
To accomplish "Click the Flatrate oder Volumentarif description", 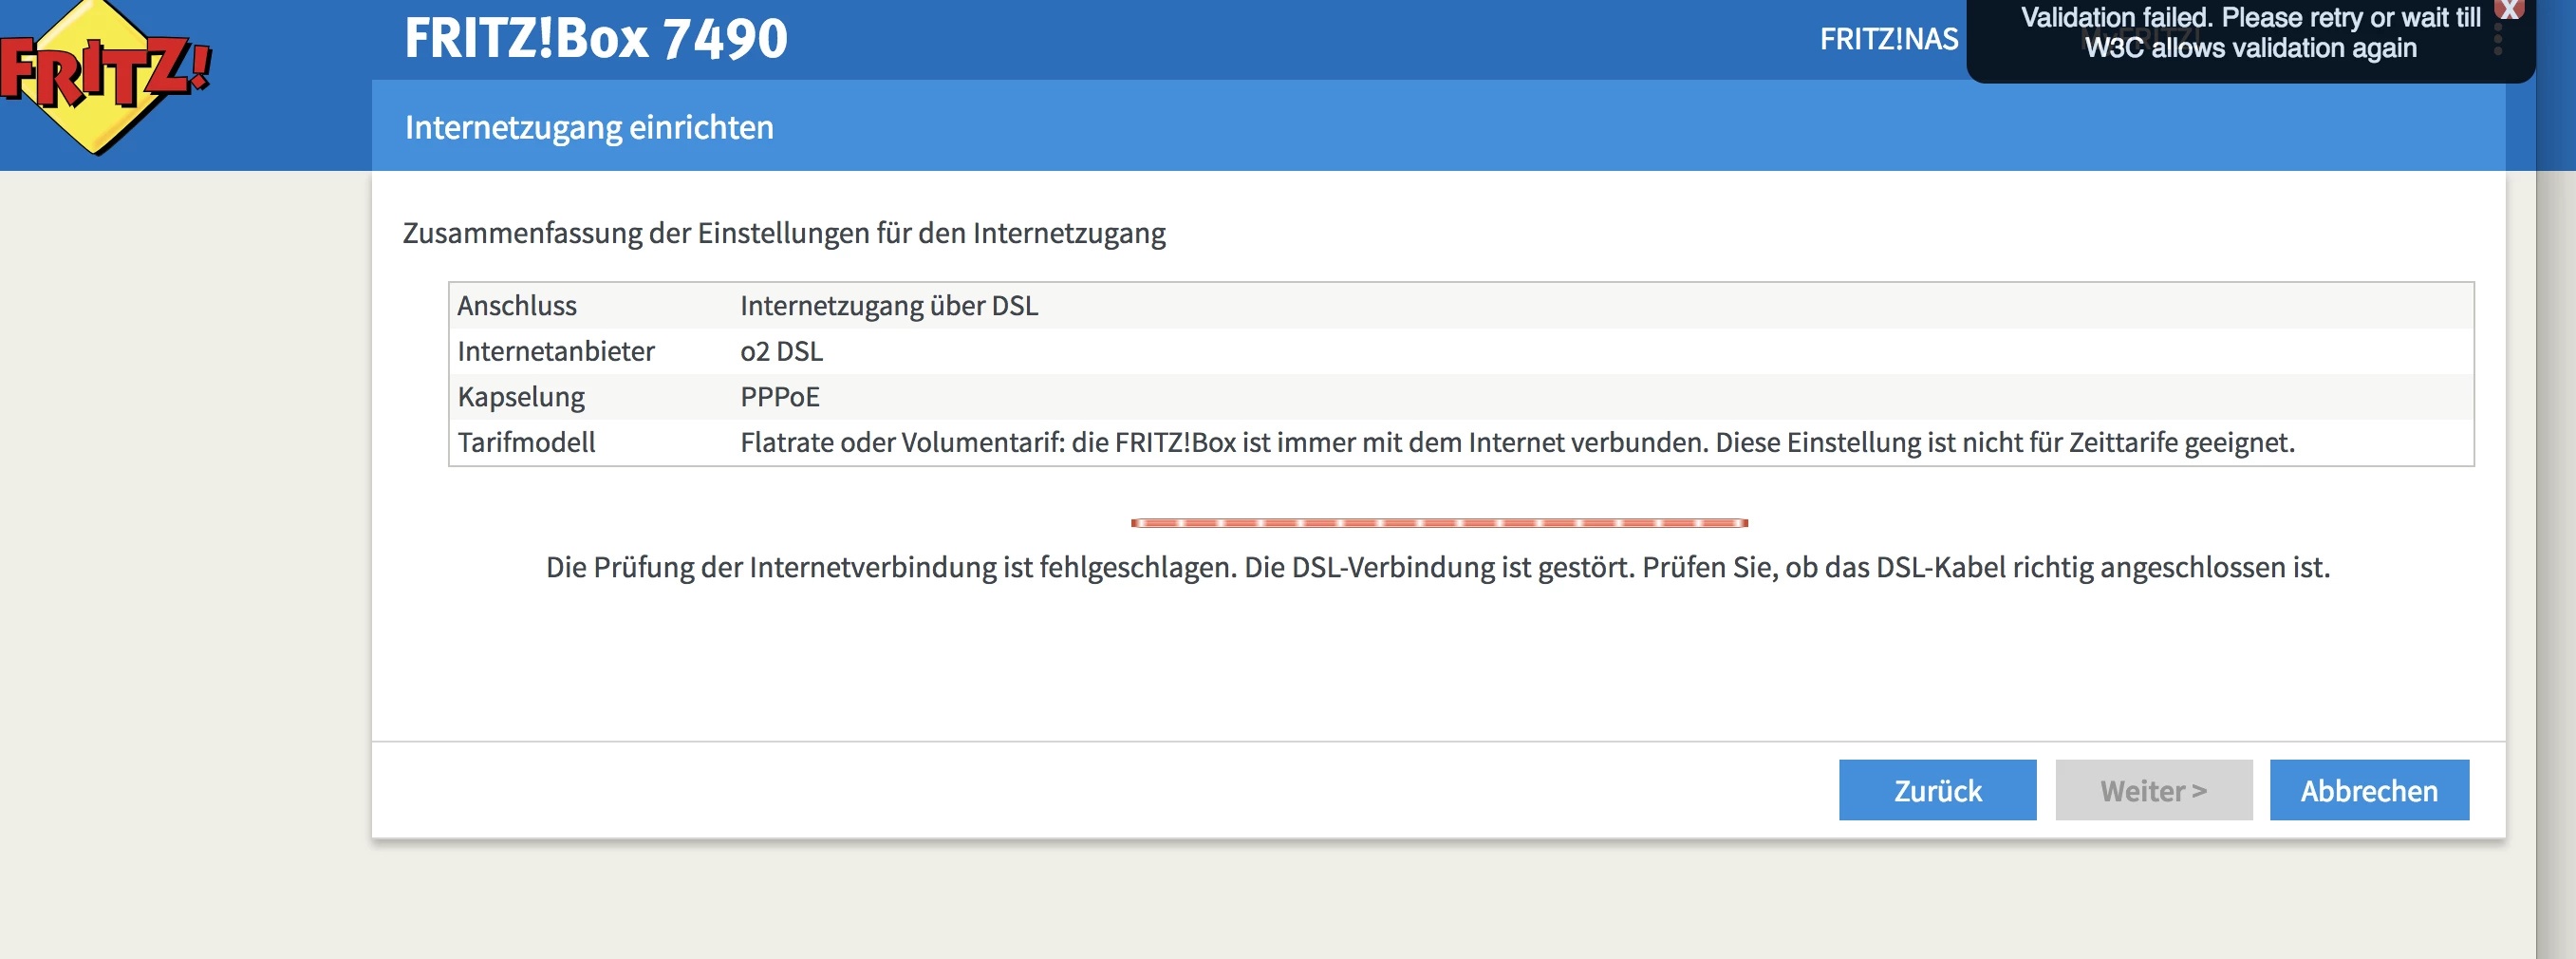I will pos(1517,442).
